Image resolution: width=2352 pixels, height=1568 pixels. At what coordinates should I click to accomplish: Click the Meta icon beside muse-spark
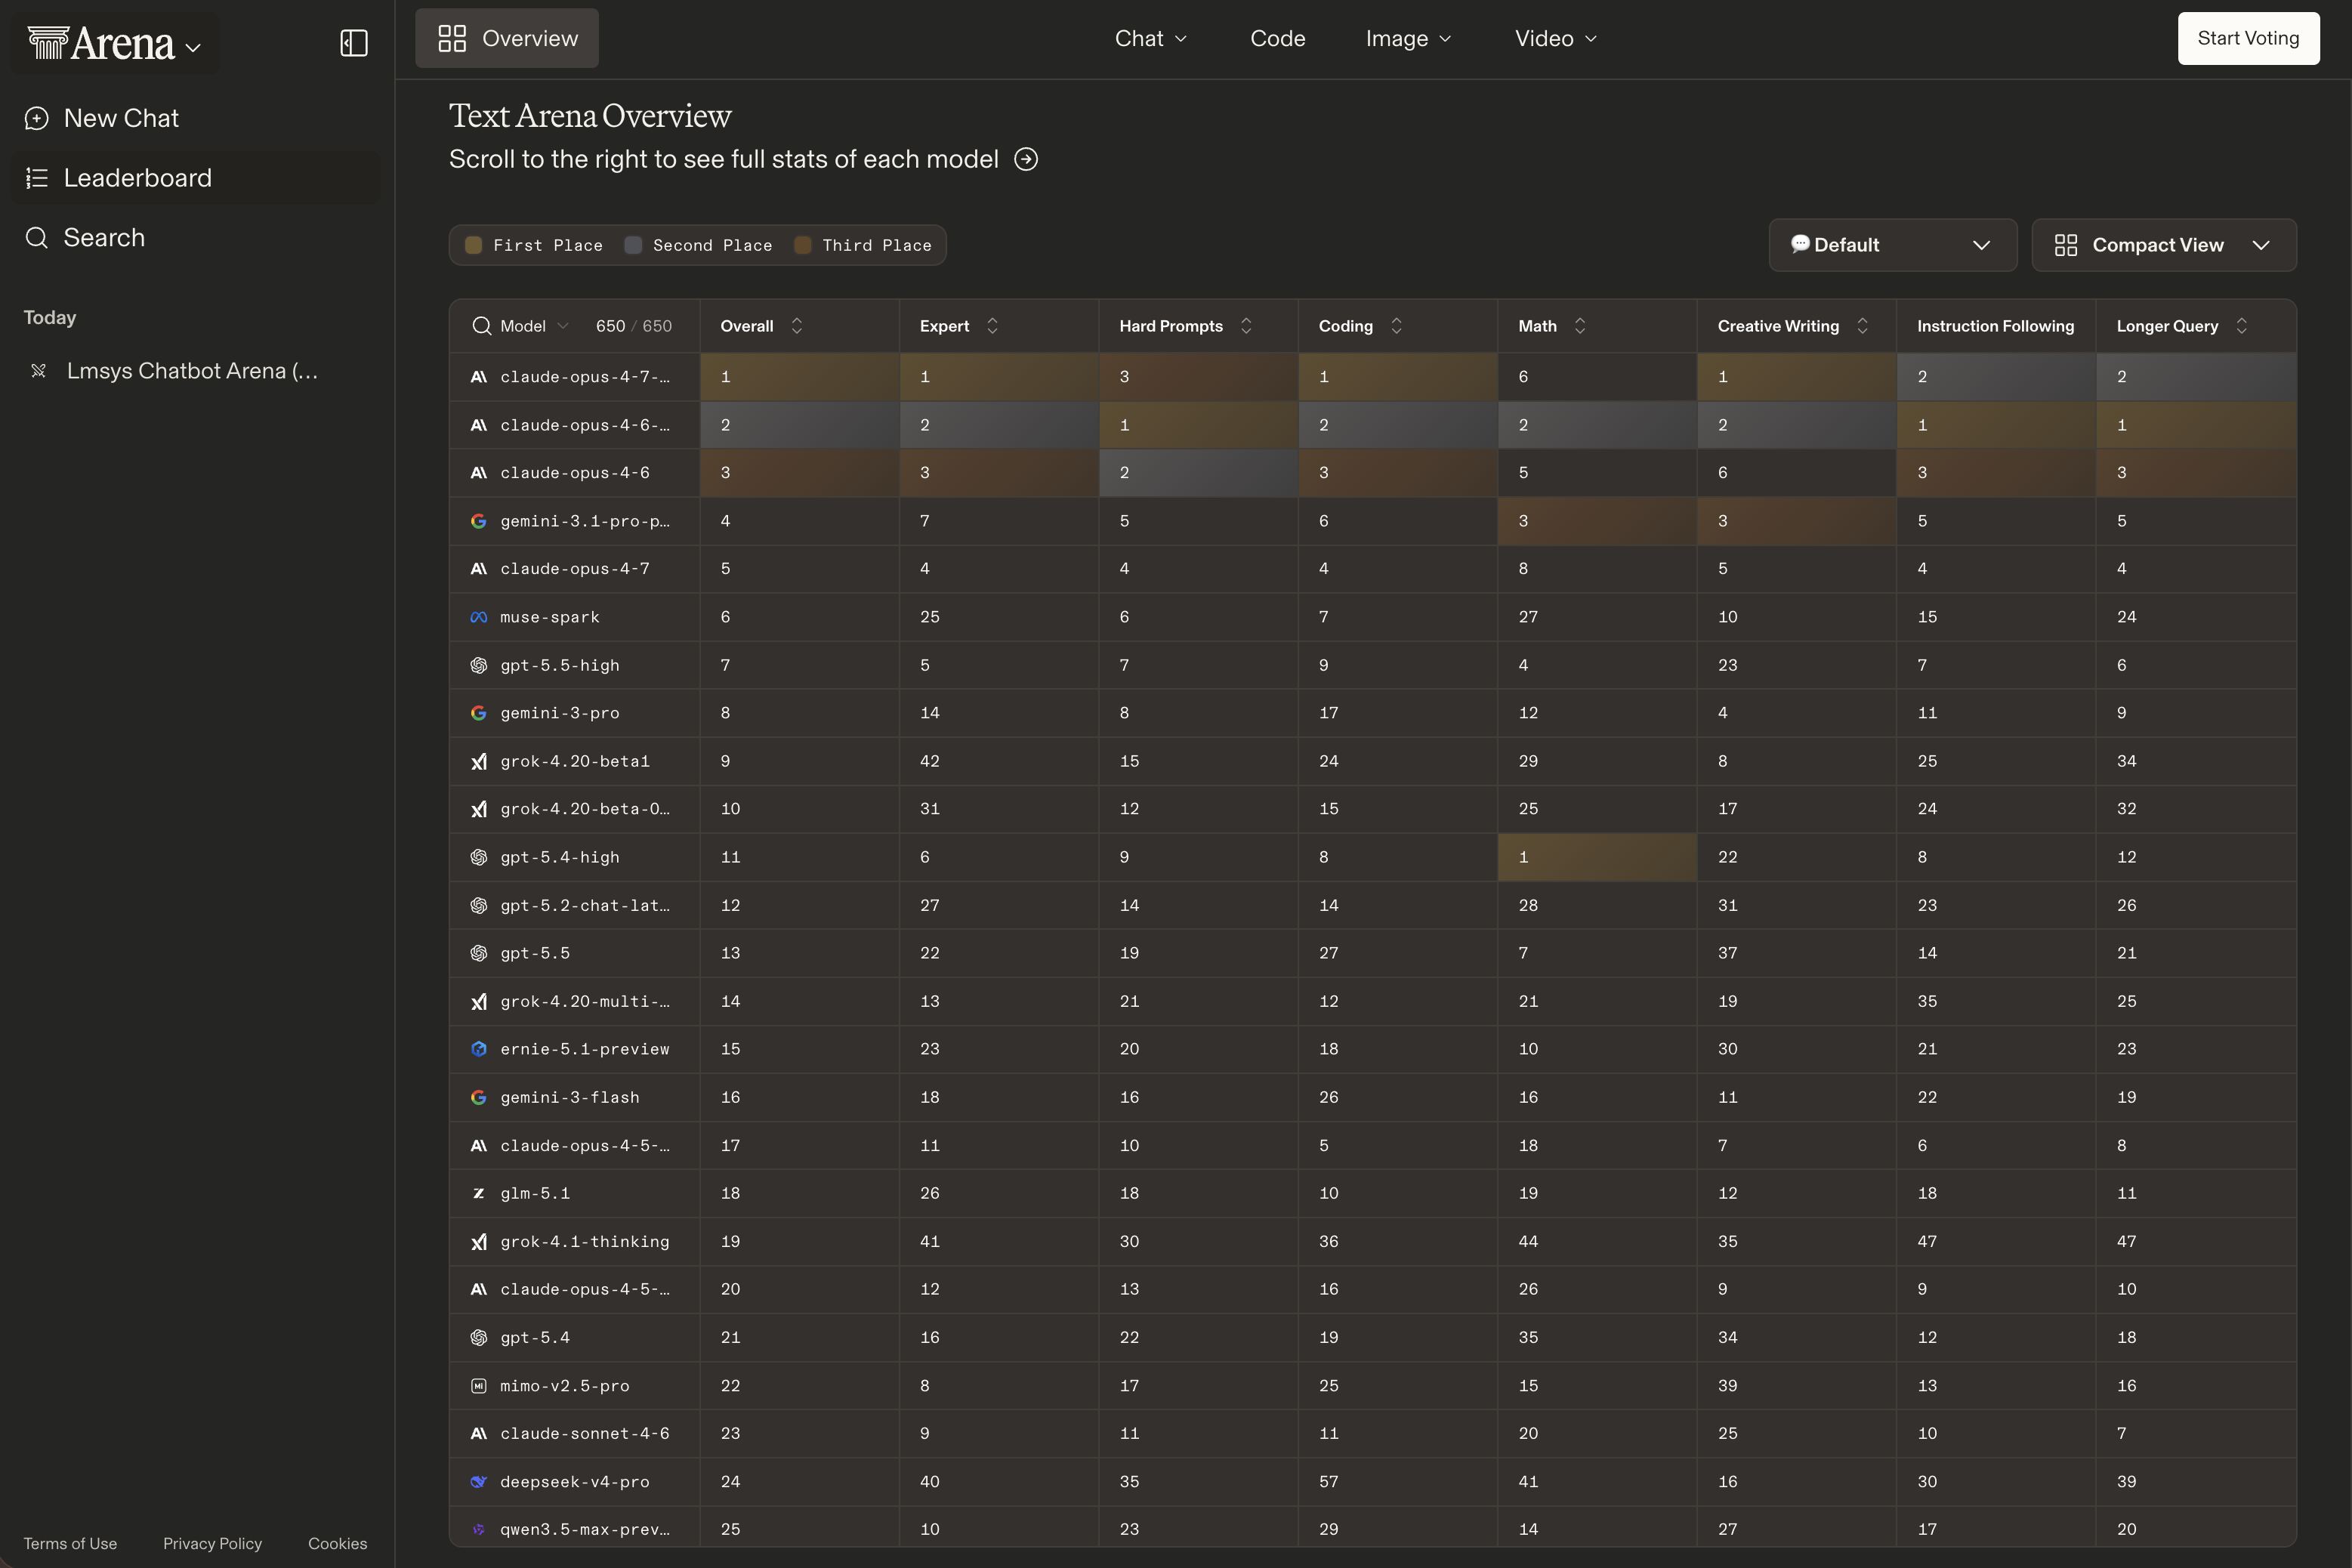click(x=479, y=617)
